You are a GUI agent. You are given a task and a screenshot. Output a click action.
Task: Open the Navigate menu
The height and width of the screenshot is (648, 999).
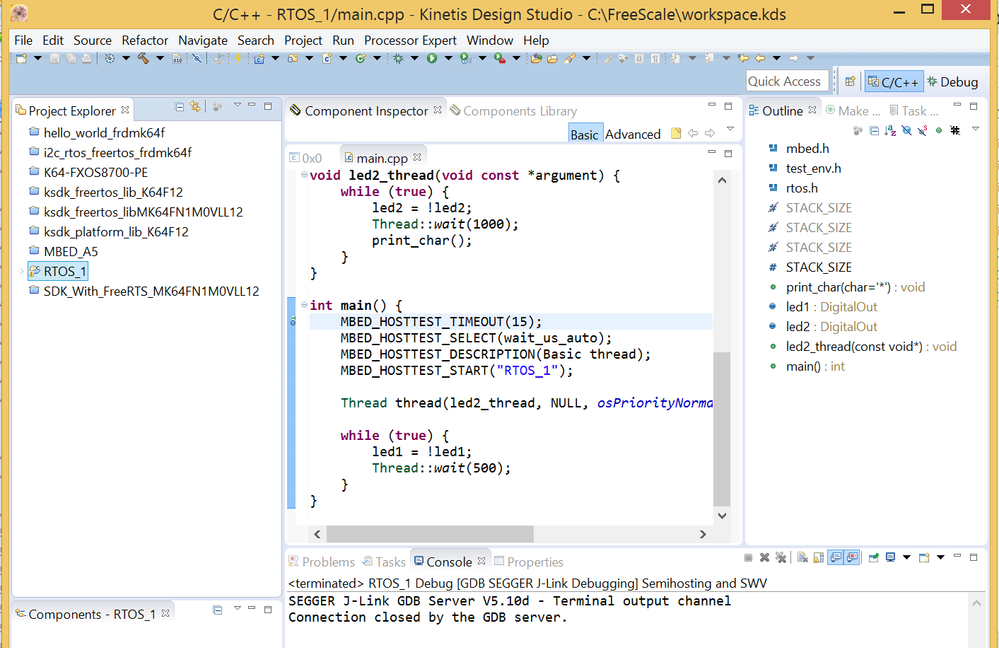click(x=203, y=40)
